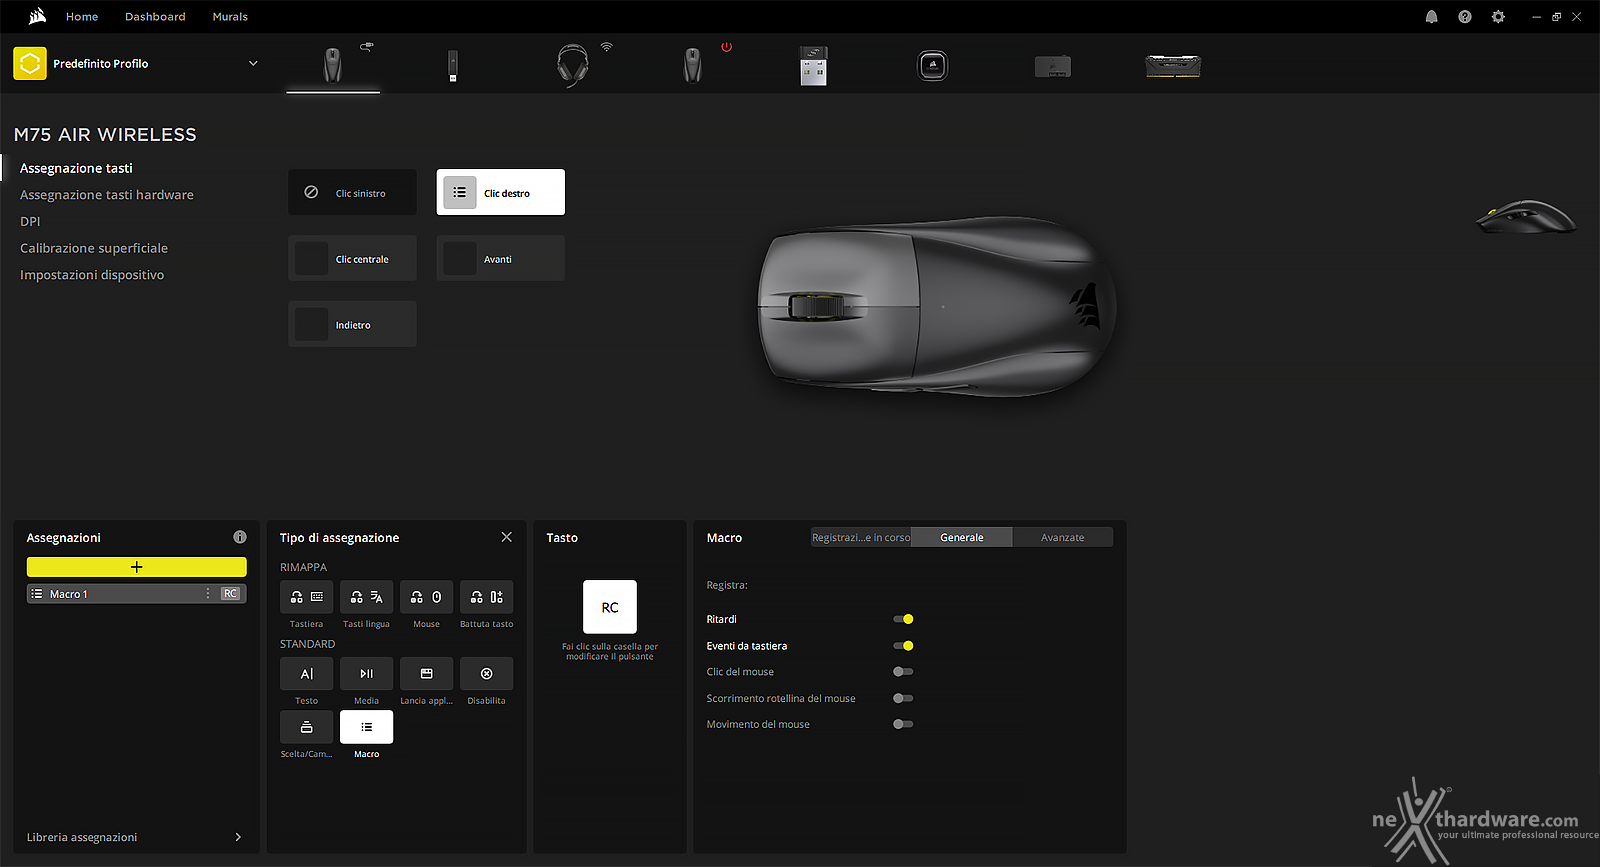Close Tipo di assegnazione panel
The height and width of the screenshot is (867, 1600).
click(507, 537)
